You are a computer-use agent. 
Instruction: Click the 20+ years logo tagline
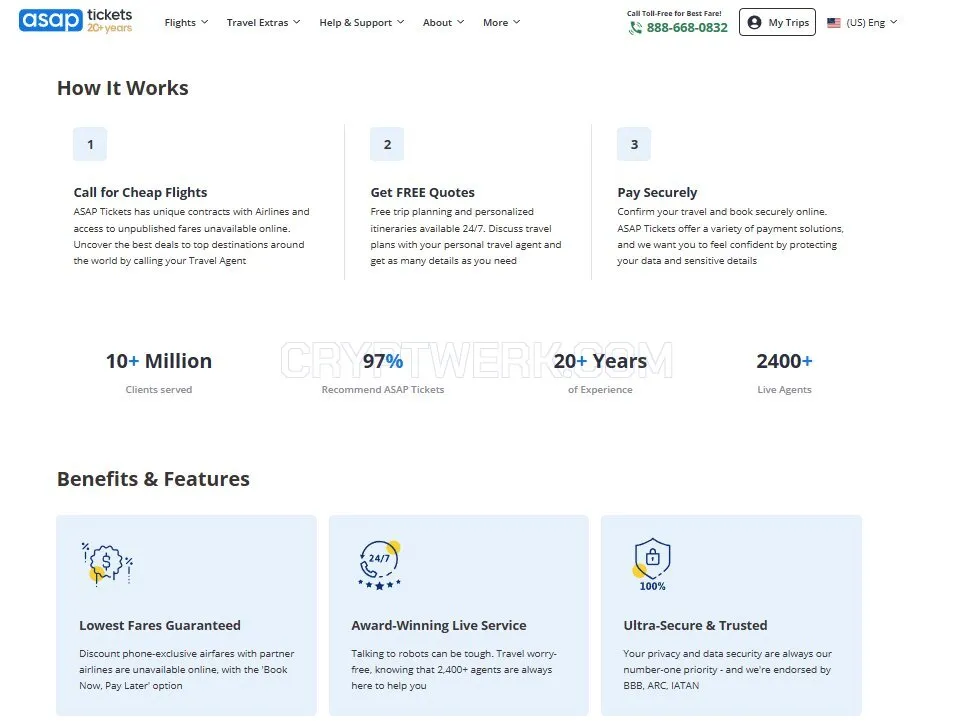(110, 28)
